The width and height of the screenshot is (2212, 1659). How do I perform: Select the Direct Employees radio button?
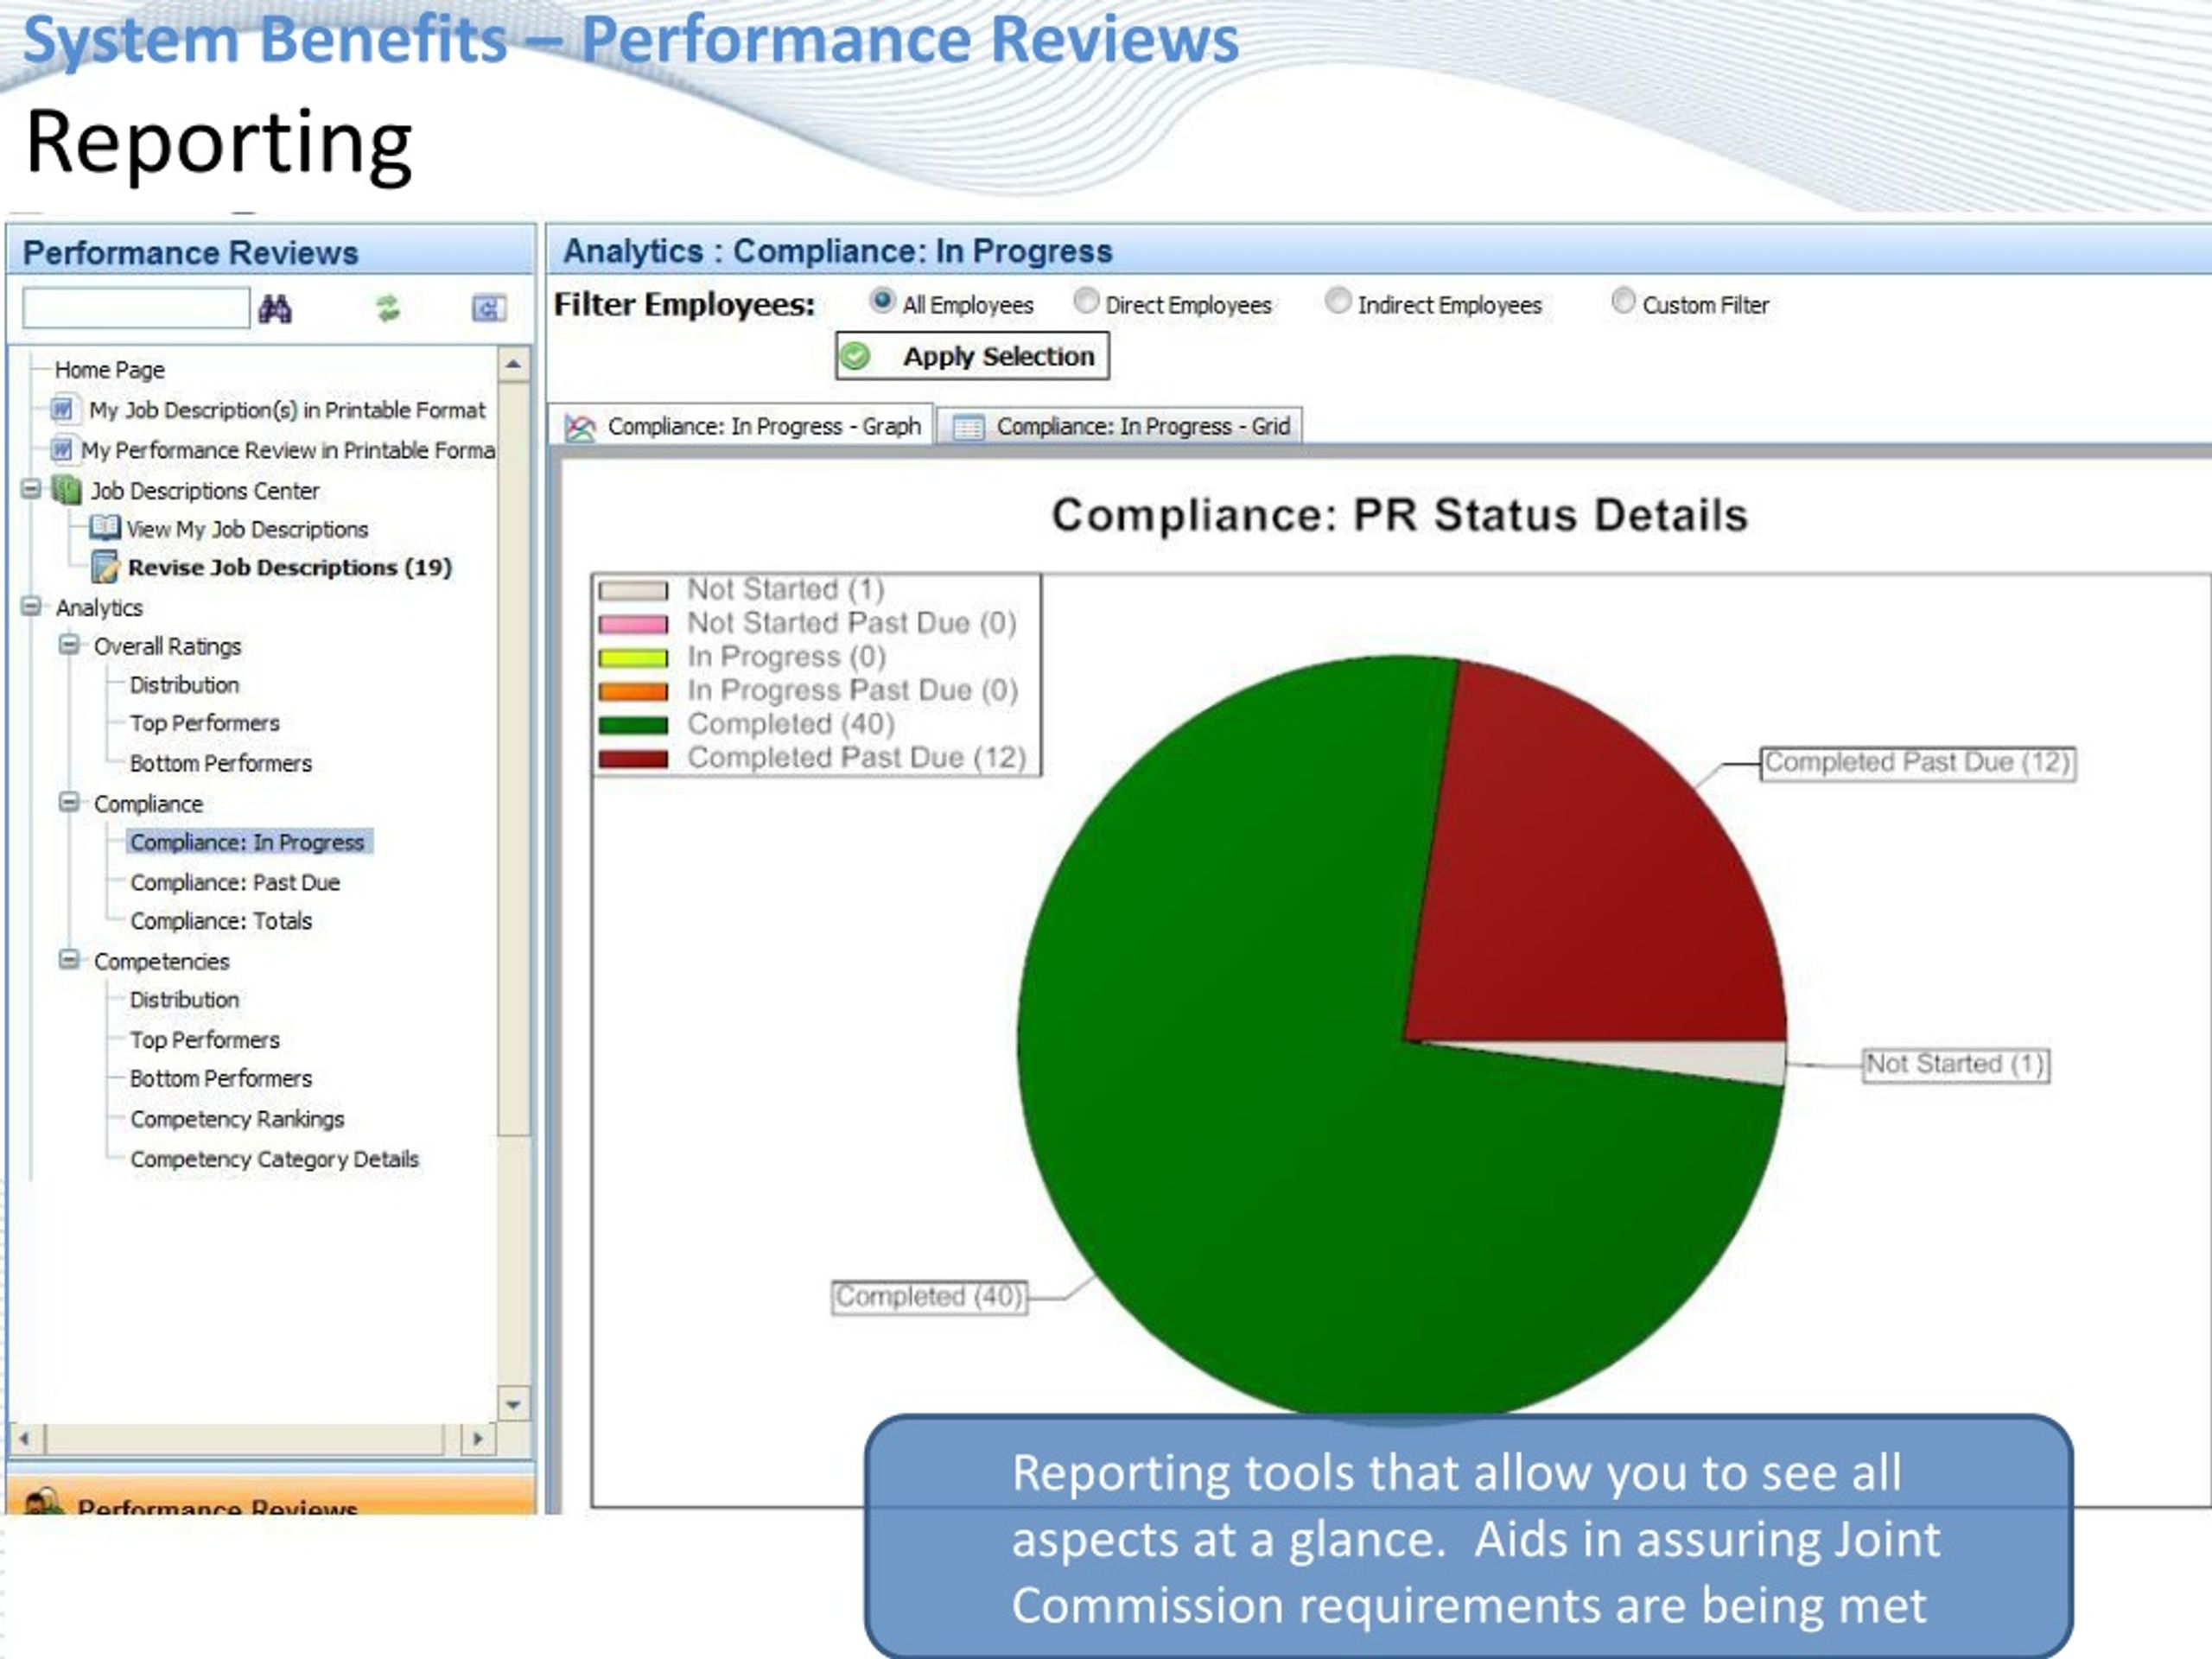click(x=1086, y=301)
